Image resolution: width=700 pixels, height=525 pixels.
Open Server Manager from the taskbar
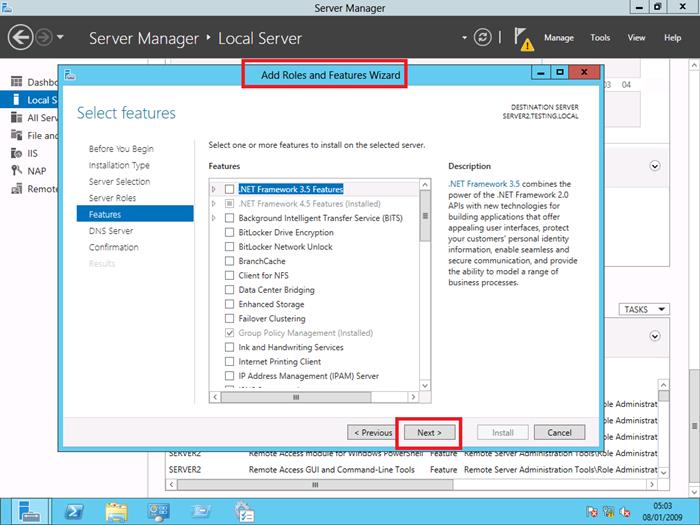pyautogui.click(x=29, y=512)
